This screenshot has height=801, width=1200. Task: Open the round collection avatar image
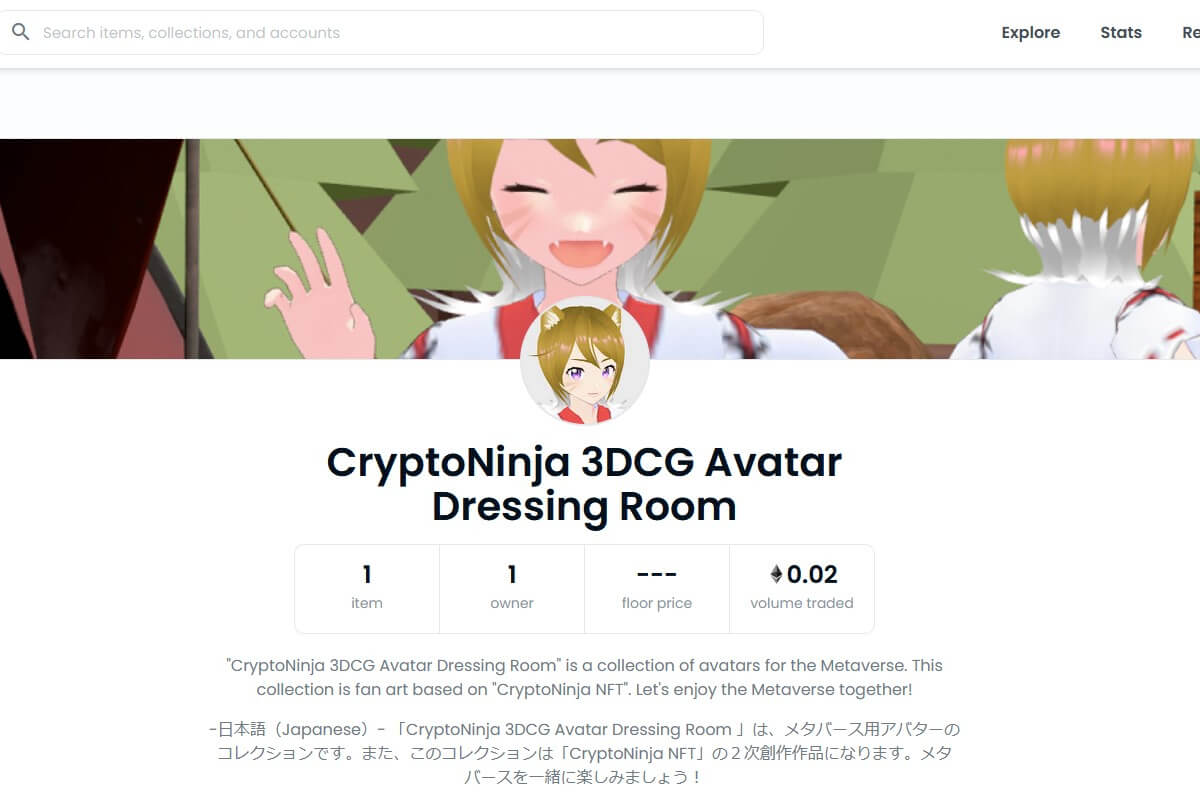point(585,361)
